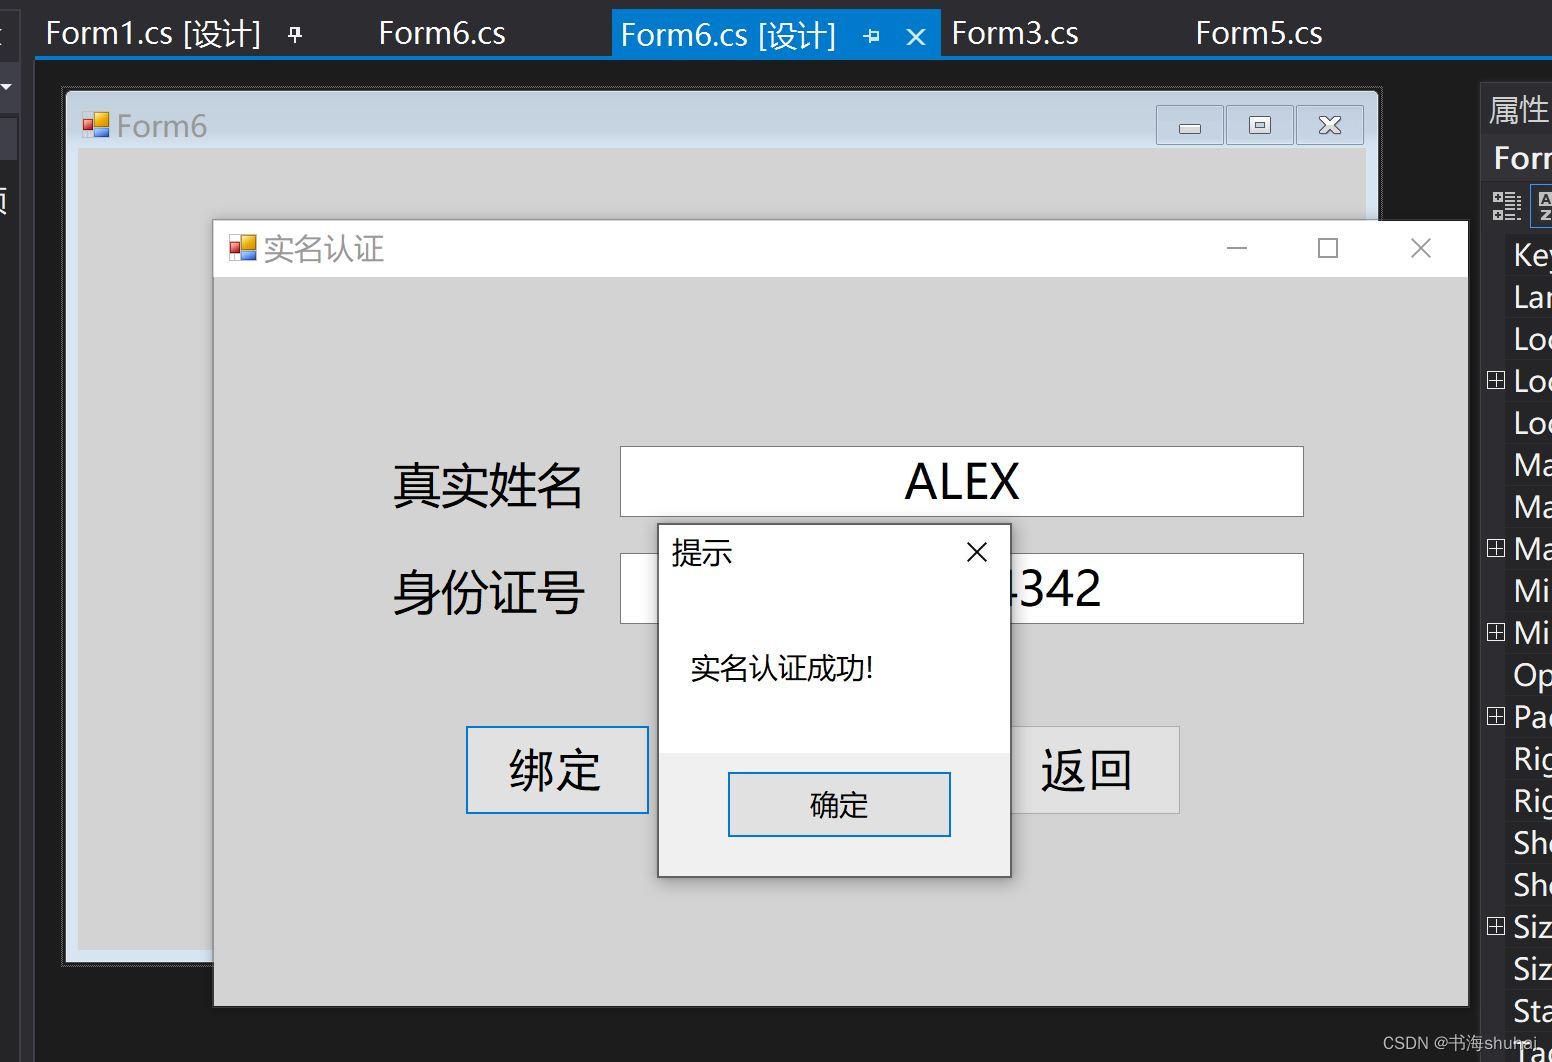Close the 提示 message box with its X
Image resolution: width=1552 pixels, height=1062 pixels.
(x=977, y=552)
